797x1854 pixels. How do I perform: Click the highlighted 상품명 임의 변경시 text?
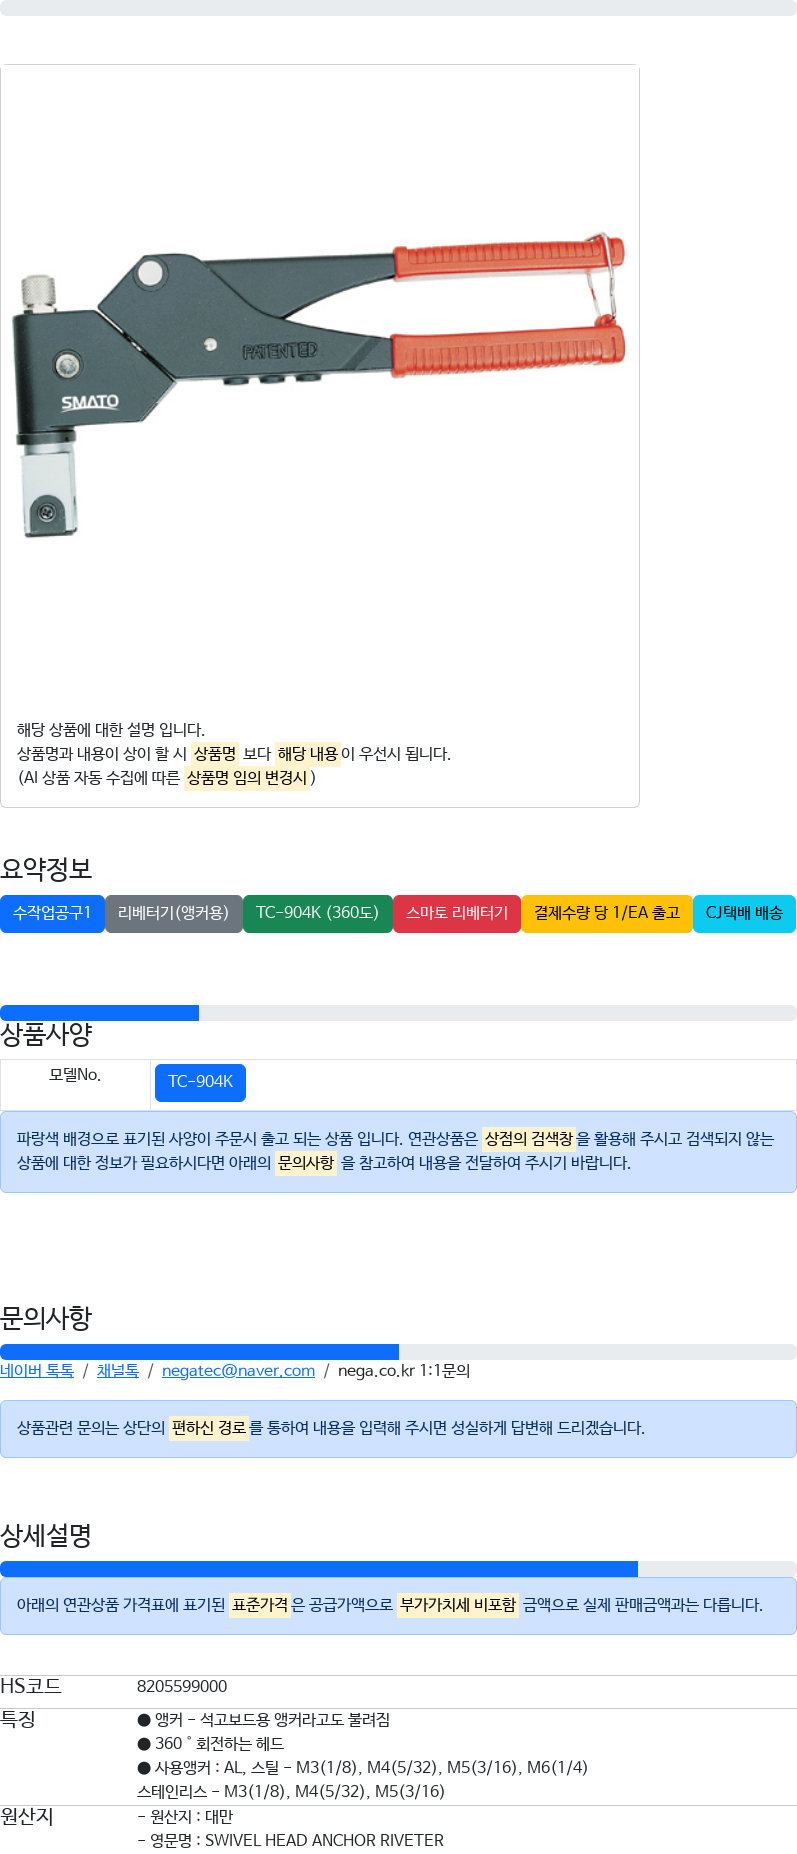pyautogui.click(x=247, y=778)
